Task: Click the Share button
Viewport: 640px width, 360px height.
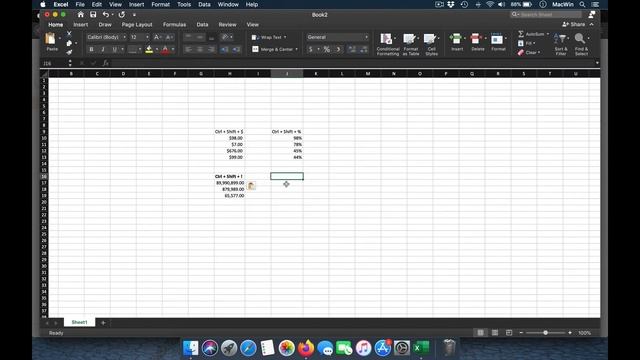Action: [574, 24]
